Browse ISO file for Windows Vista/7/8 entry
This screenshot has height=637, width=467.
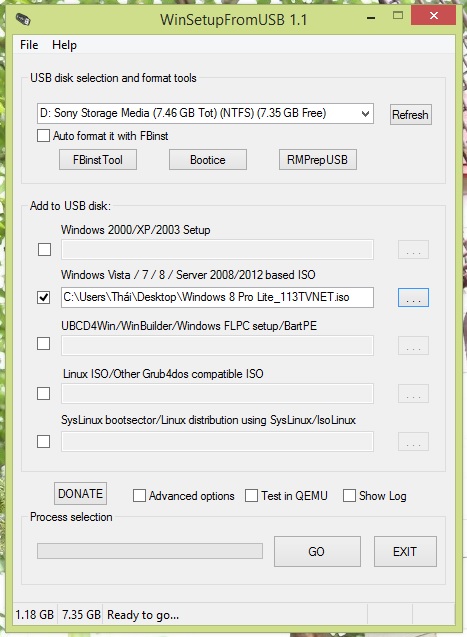point(413,298)
